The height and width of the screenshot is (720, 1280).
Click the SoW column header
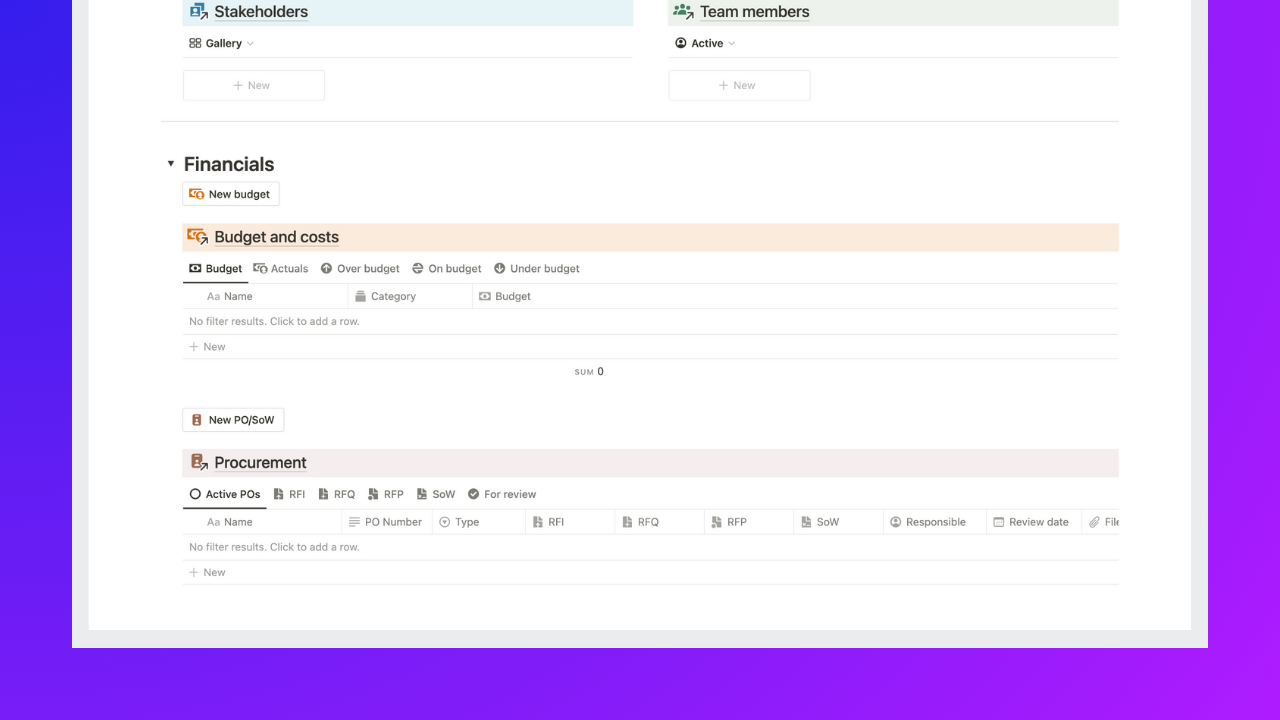point(839,522)
